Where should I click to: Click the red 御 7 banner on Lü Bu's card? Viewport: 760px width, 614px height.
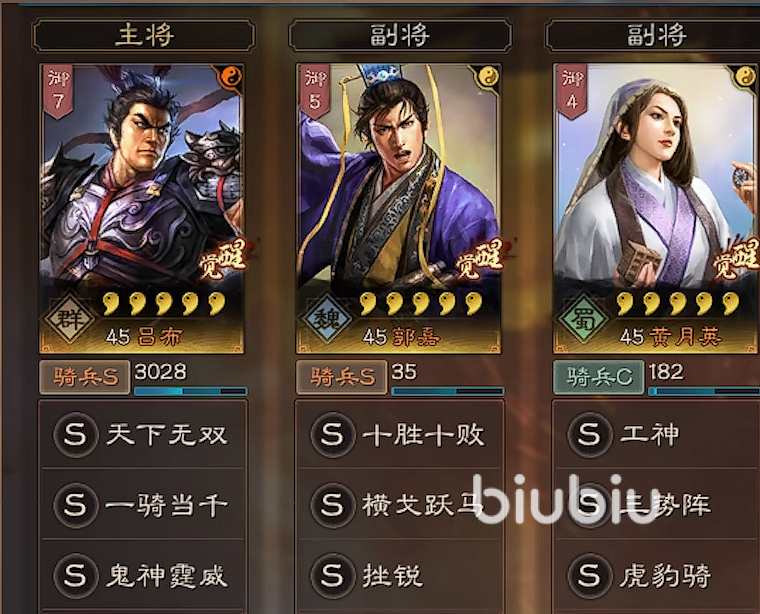(x=59, y=92)
